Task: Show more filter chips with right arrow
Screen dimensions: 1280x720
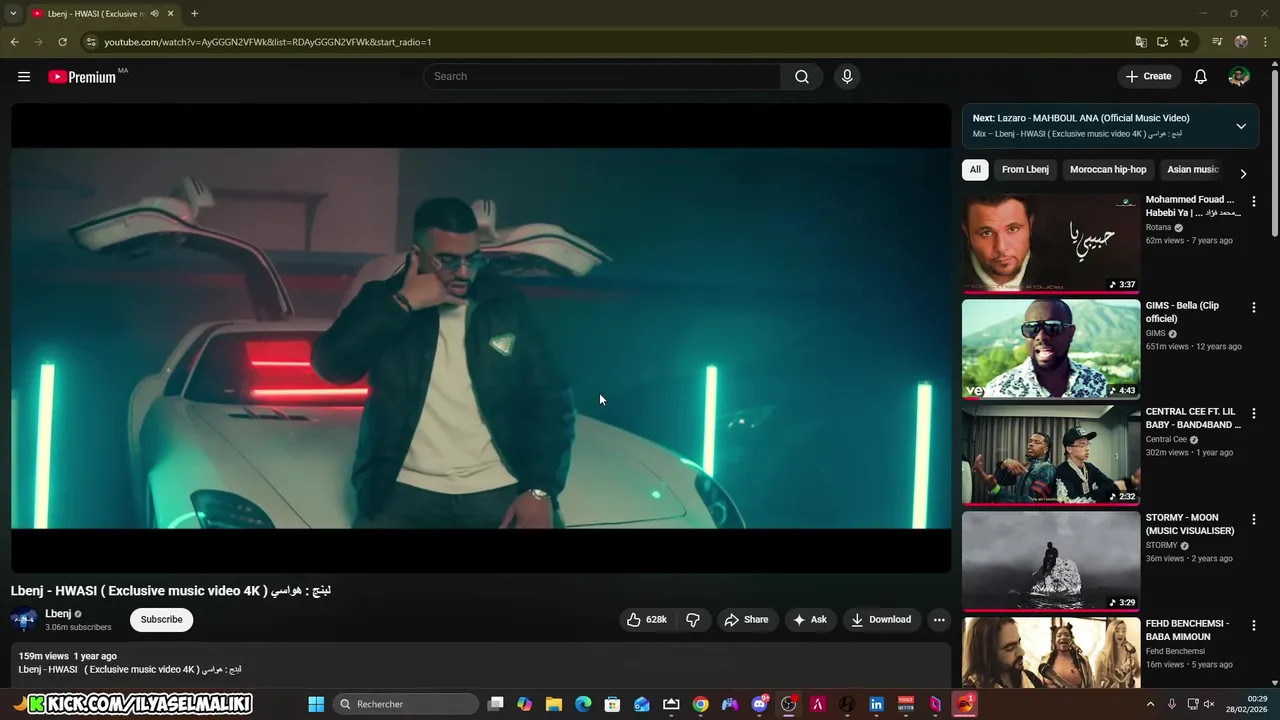Action: click(x=1243, y=173)
